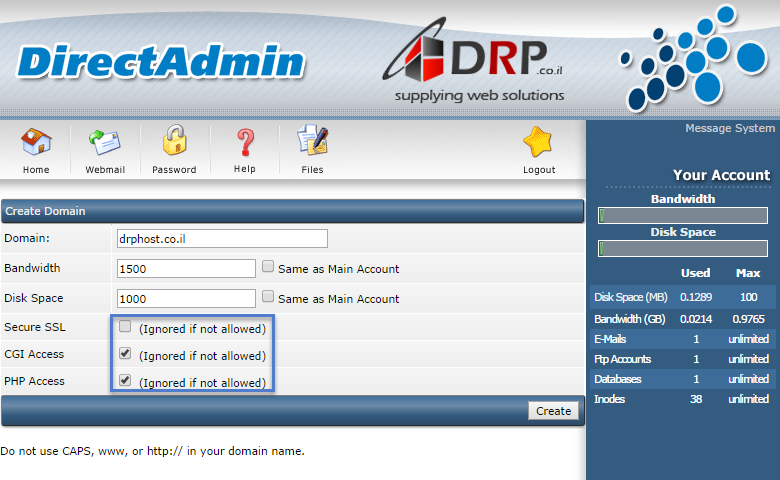Focus the Bandwidth input field
The width and height of the screenshot is (780, 480).
(186, 268)
